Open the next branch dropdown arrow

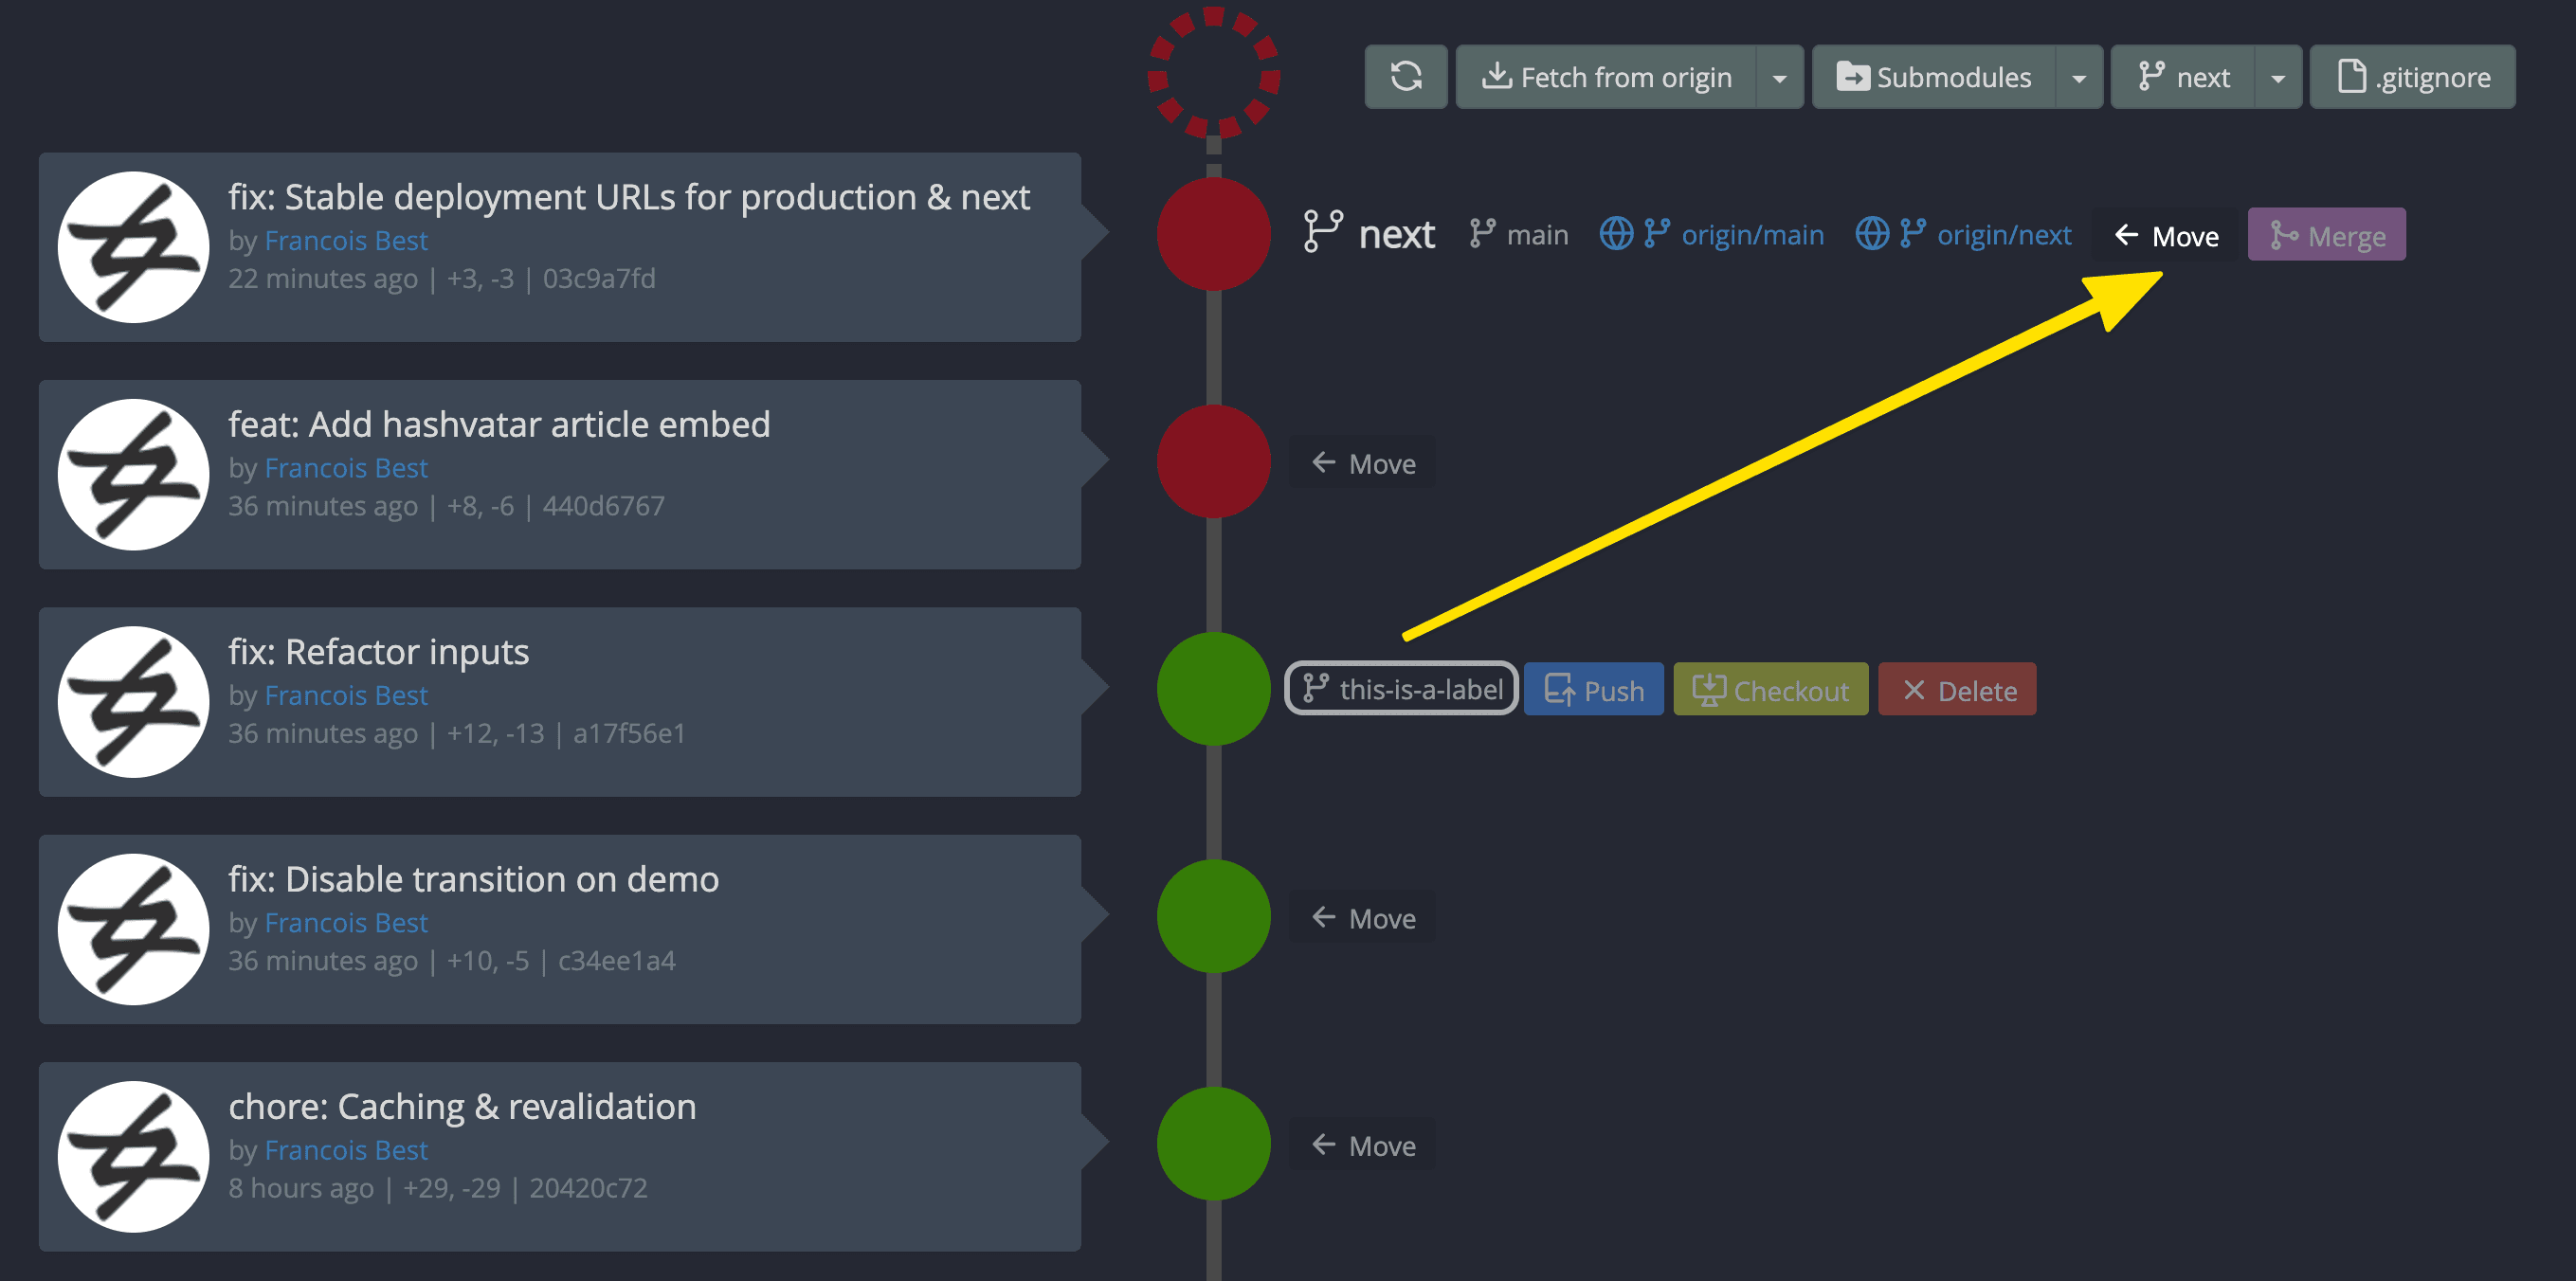(x=2278, y=76)
